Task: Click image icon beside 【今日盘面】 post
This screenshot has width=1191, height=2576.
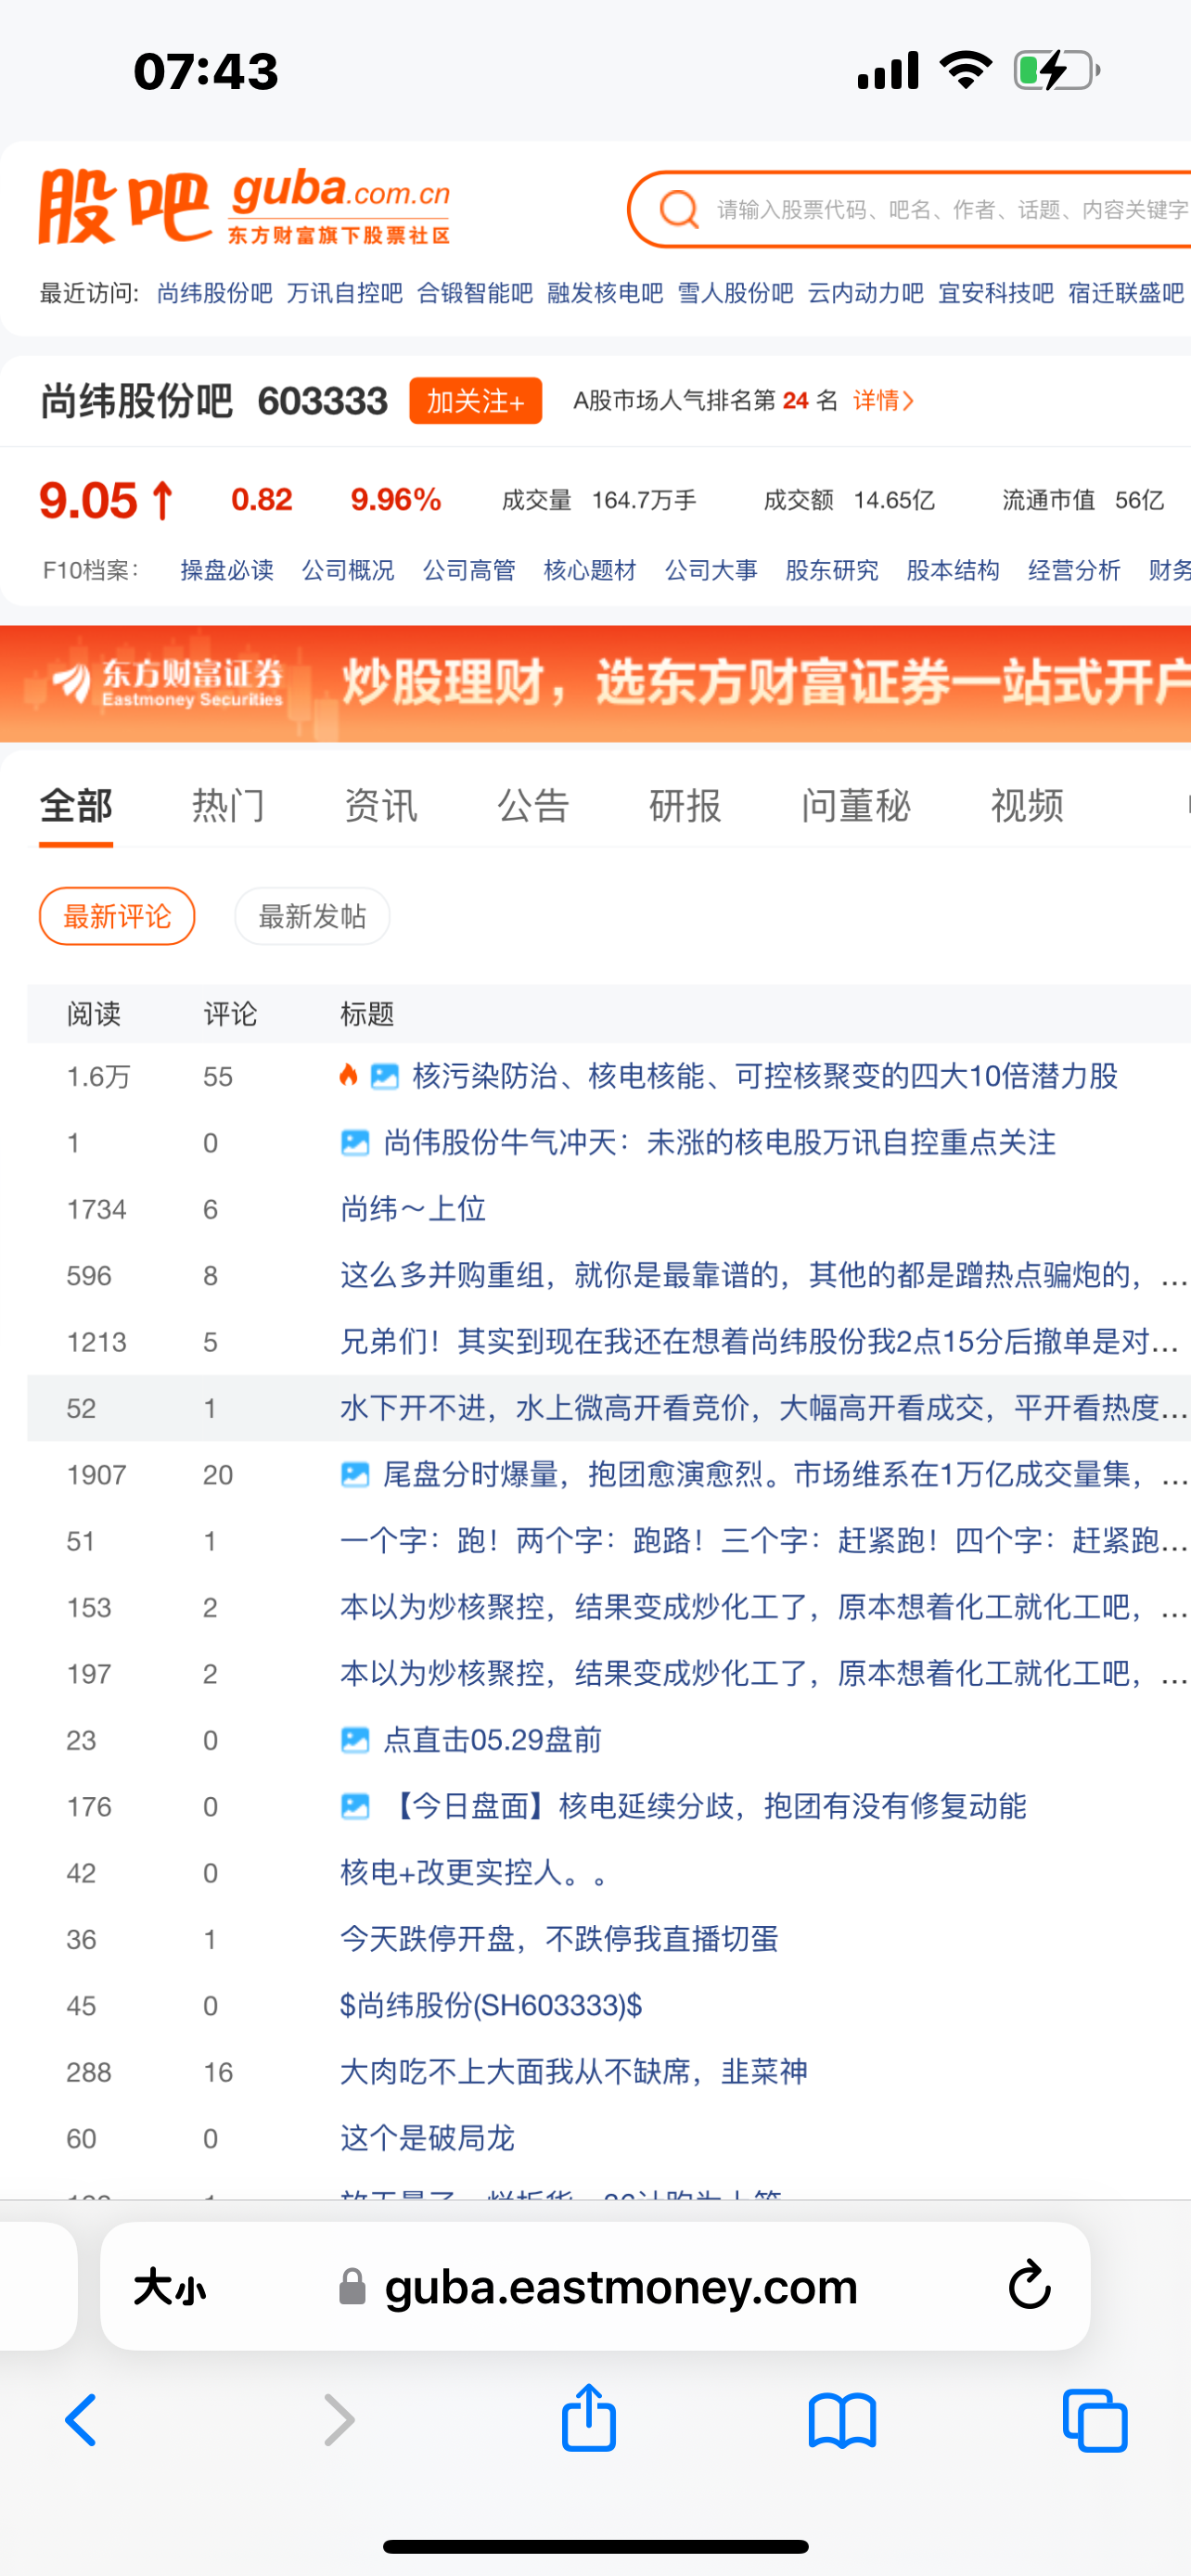Action: coord(355,1806)
